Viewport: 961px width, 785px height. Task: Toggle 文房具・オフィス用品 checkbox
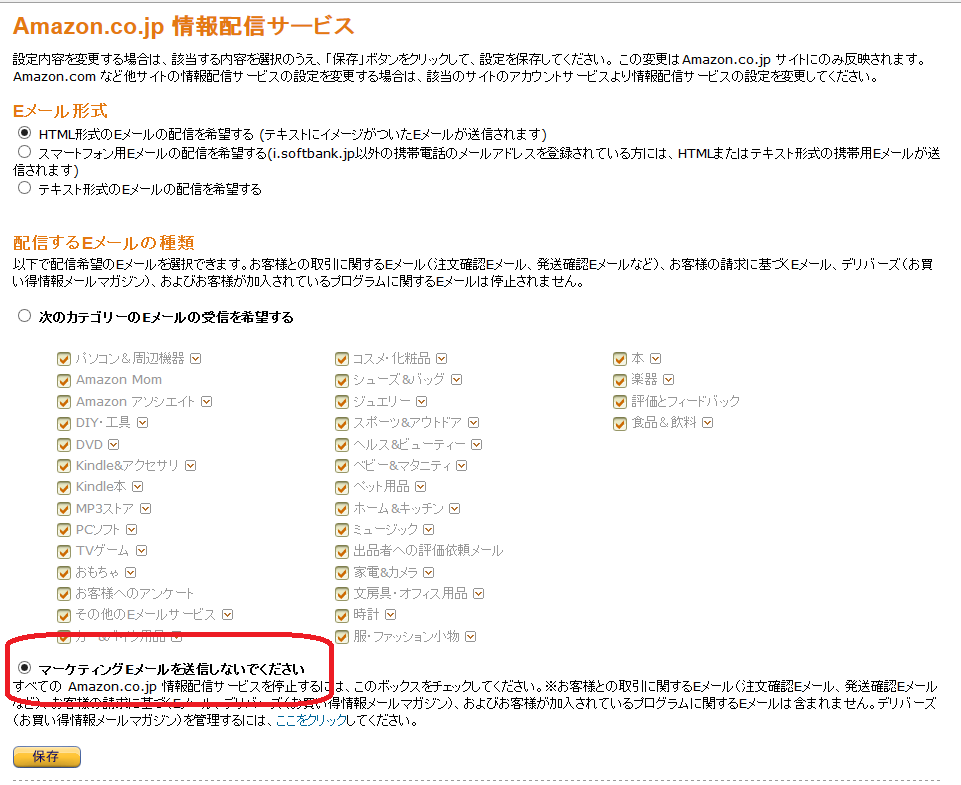[x=342, y=594]
